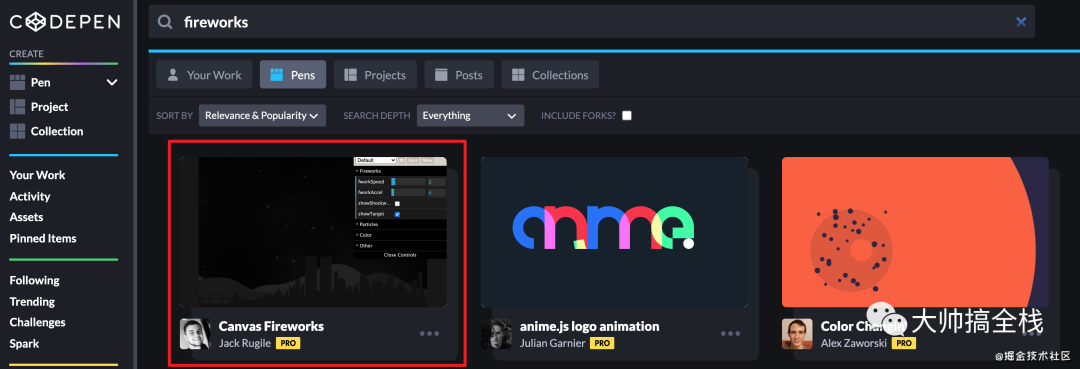Click the PRO badge beside Julian Garnier
This screenshot has width=1080, height=369.
point(603,343)
